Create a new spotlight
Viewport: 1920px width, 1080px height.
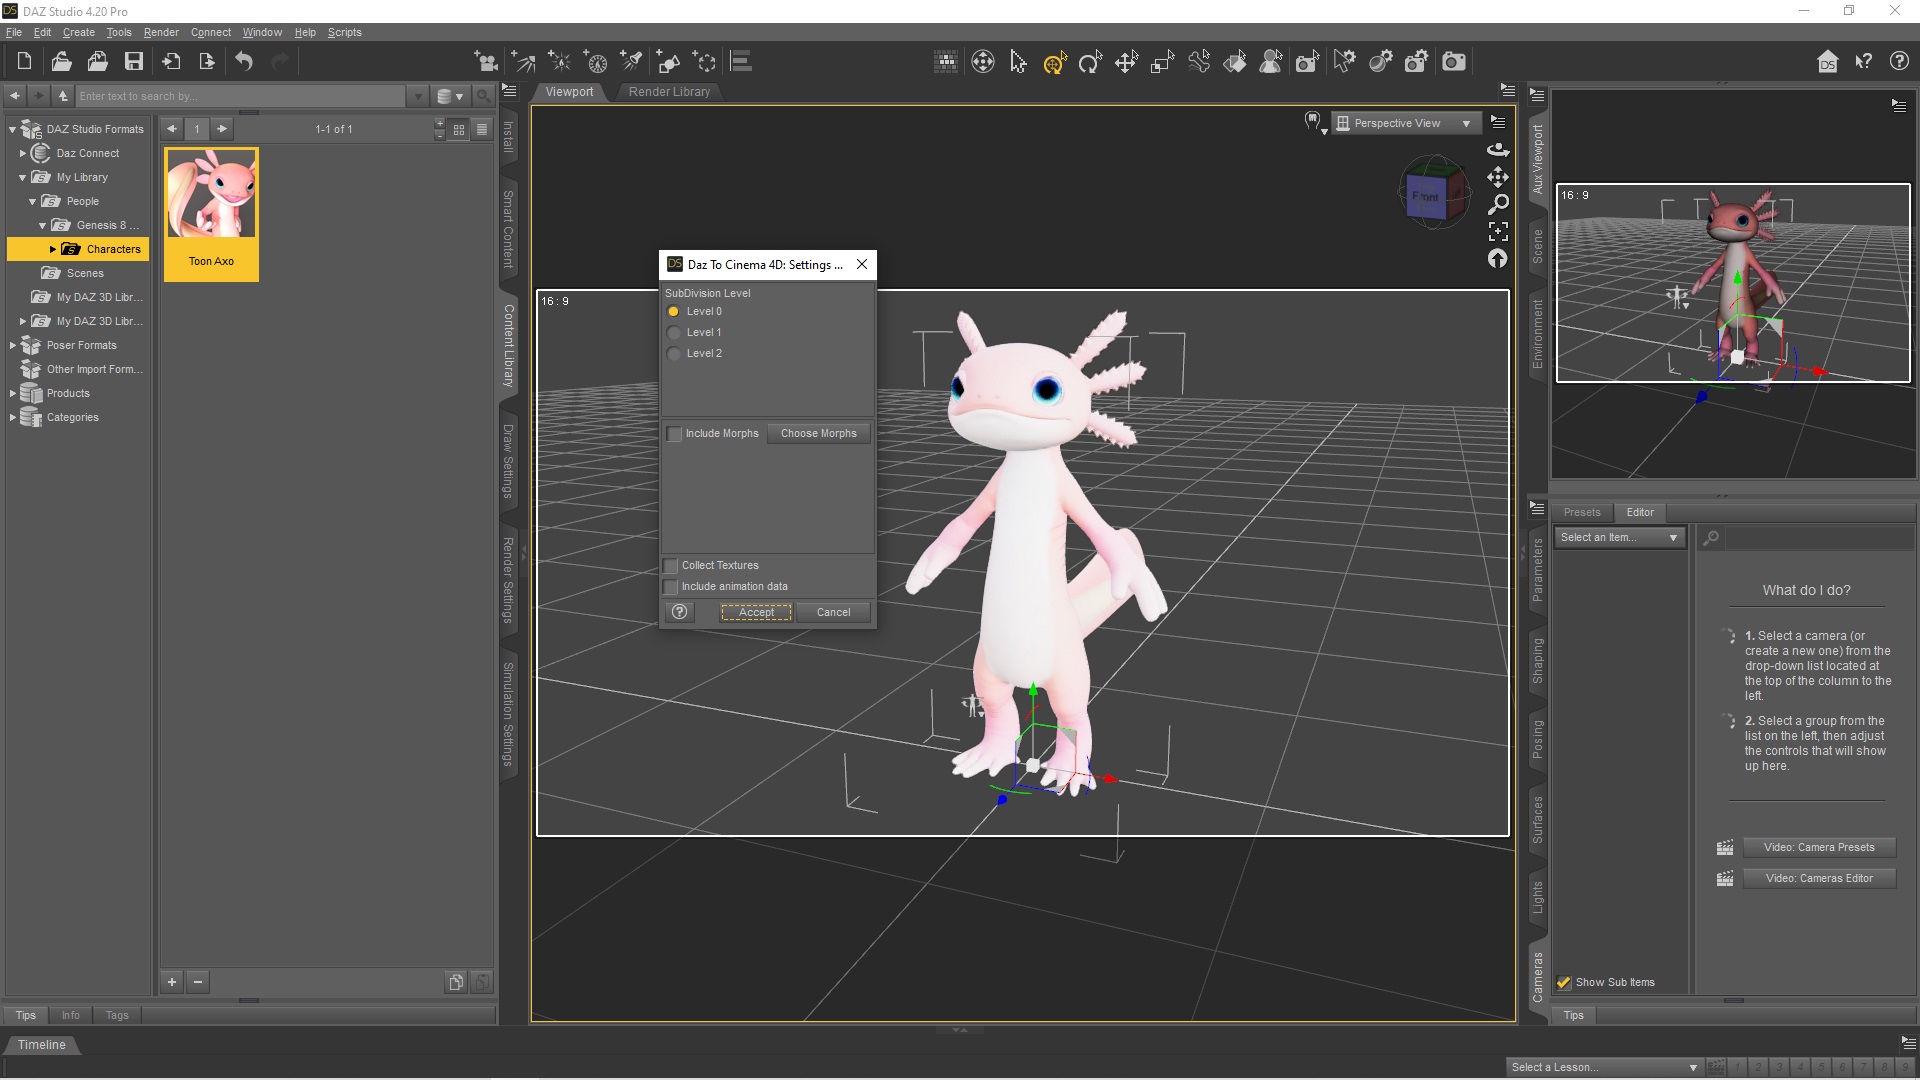tap(631, 62)
